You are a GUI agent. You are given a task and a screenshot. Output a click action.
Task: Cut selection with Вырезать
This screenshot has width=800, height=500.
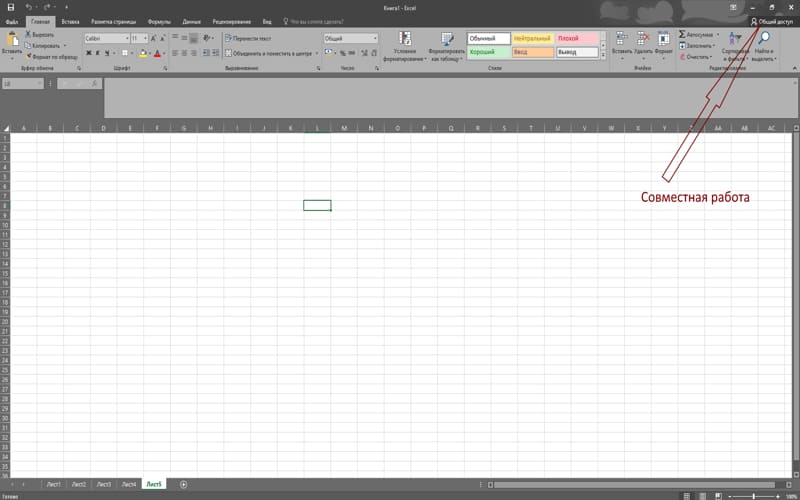[40, 35]
